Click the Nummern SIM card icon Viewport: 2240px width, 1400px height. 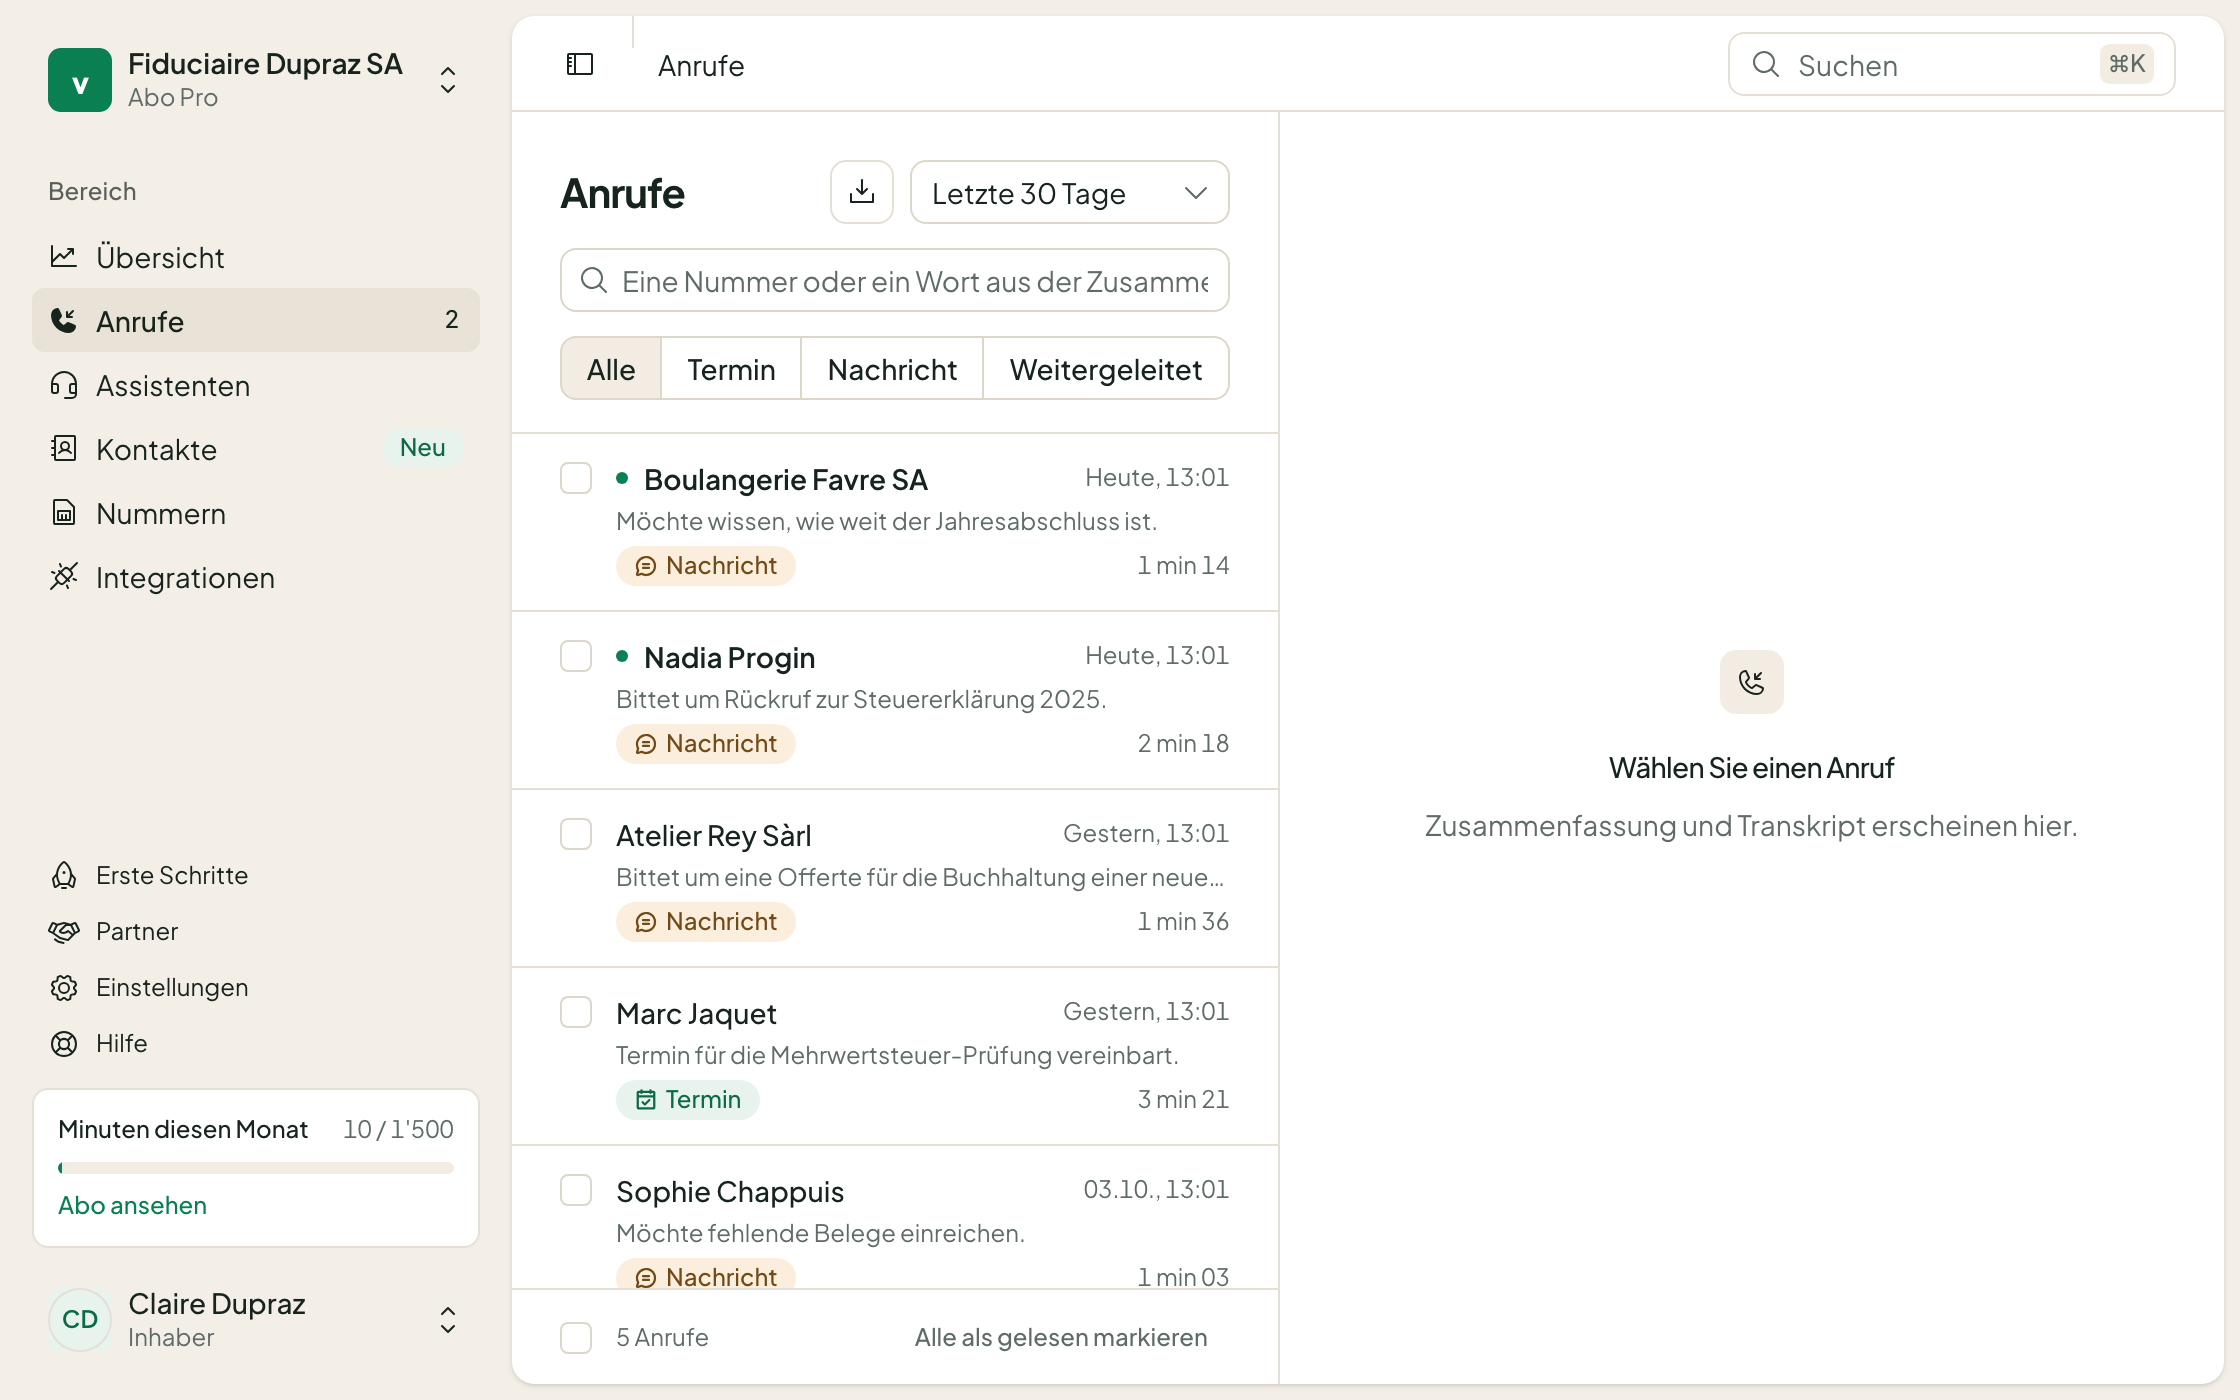pos(64,513)
